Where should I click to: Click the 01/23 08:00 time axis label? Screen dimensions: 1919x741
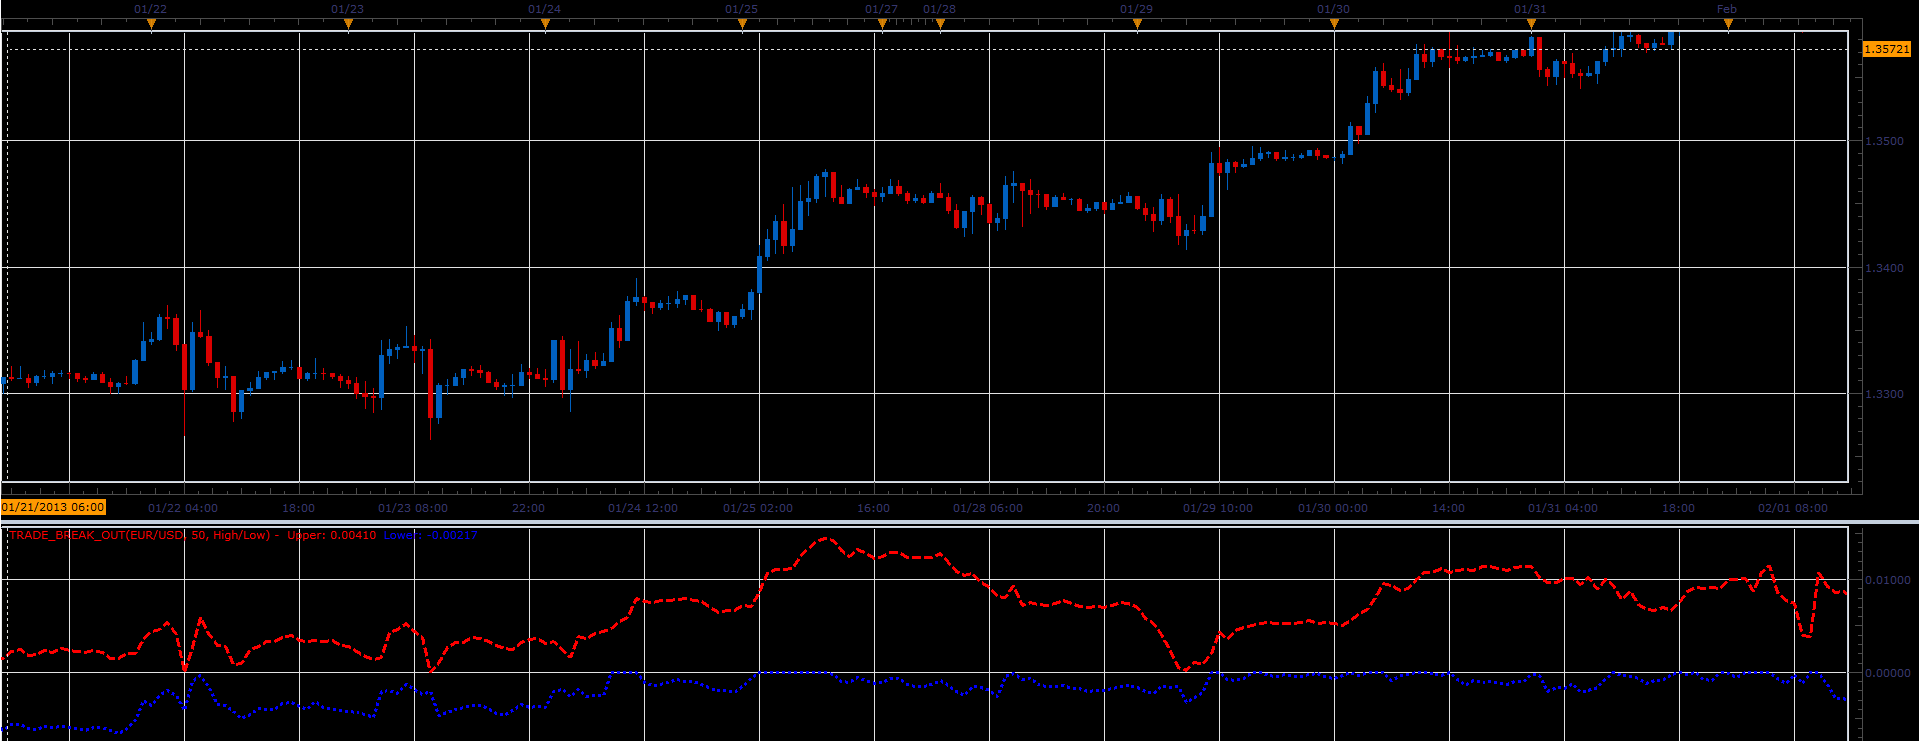tap(413, 508)
